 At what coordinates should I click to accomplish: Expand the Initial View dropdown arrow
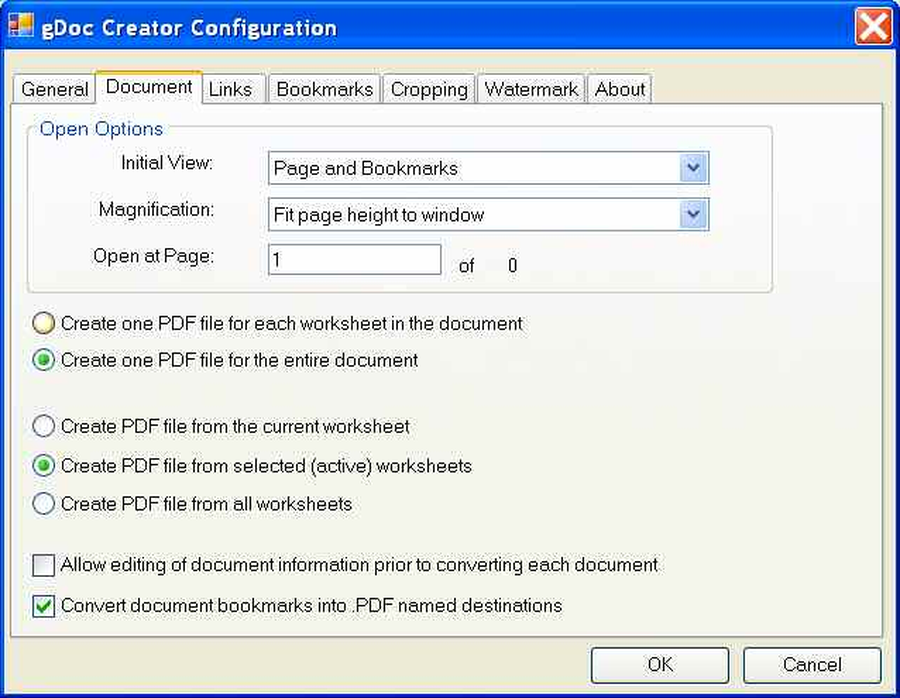pyautogui.click(x=693, y=168)
